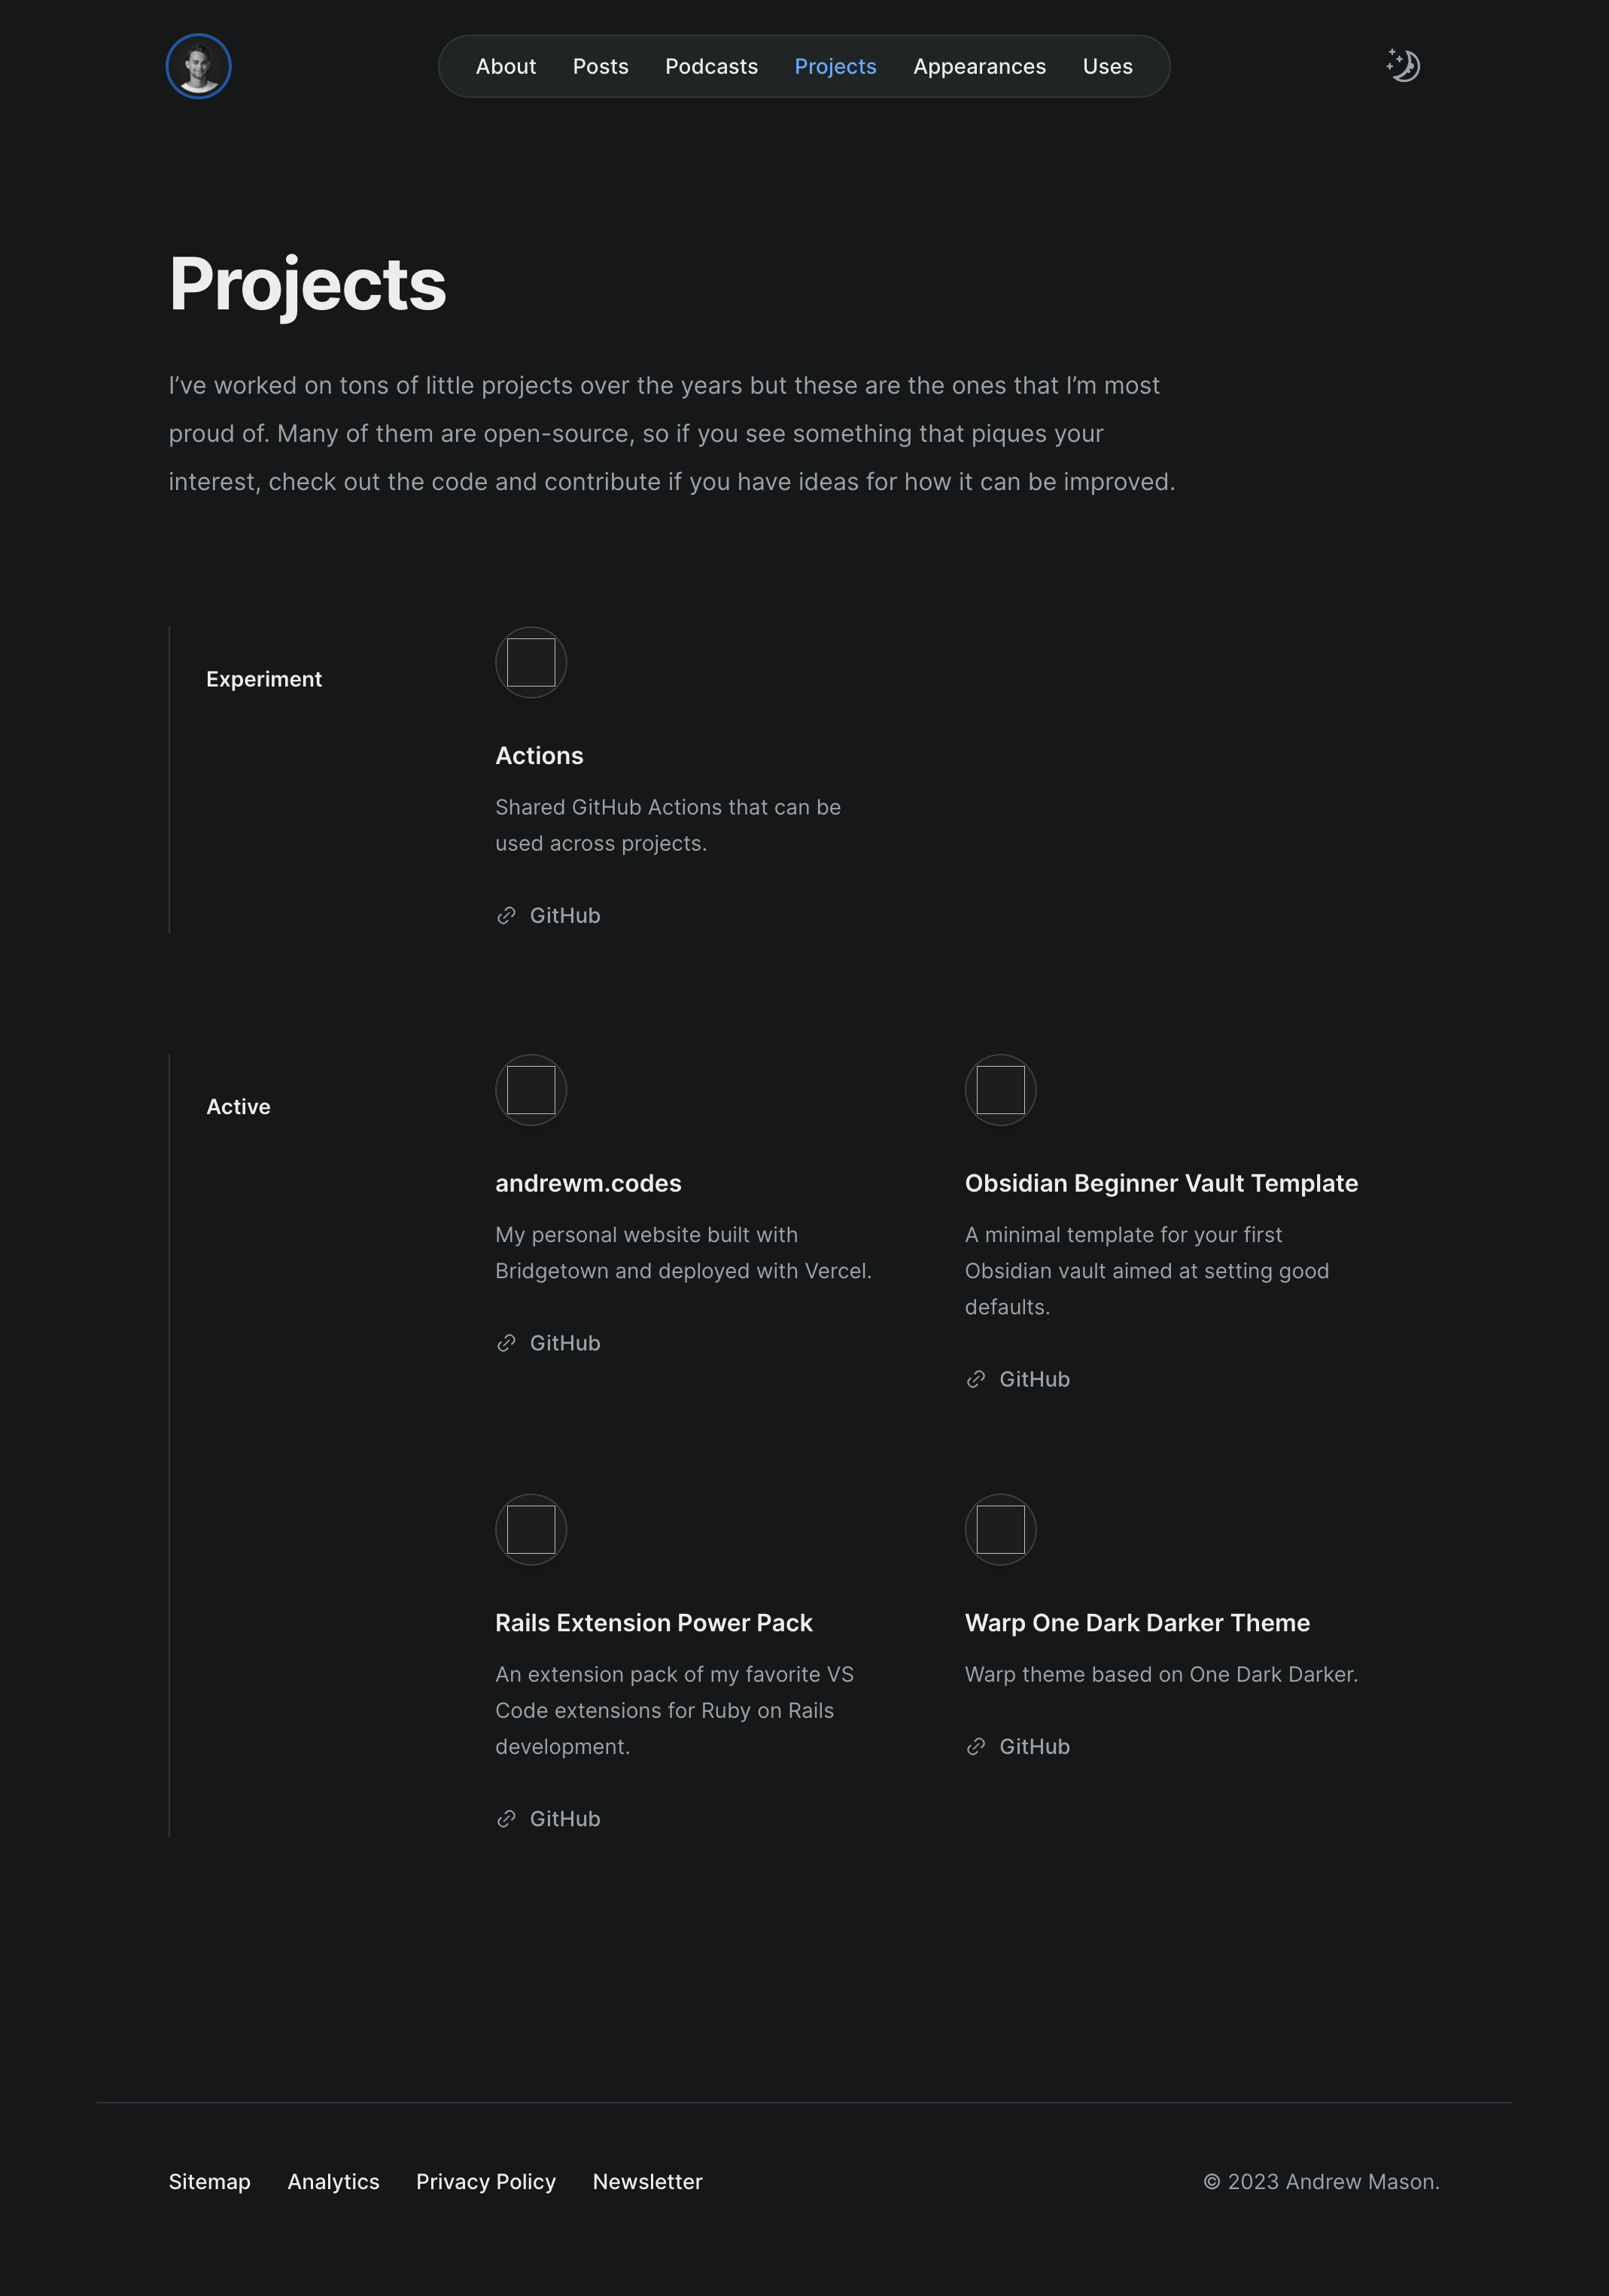
Task: Click the Rails Extension Power Pack logo
Action: [x=531, y=1529]
